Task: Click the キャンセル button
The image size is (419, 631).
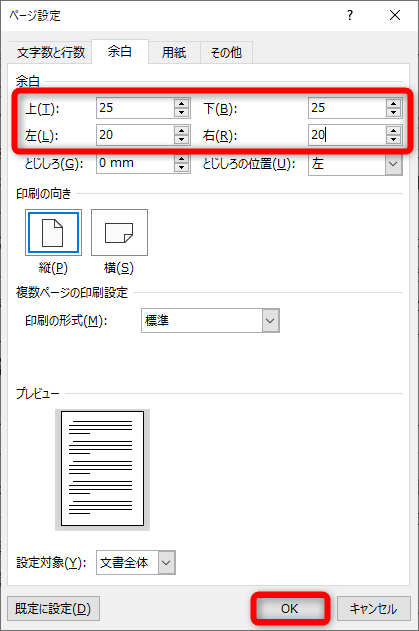Action: [374, 608]
